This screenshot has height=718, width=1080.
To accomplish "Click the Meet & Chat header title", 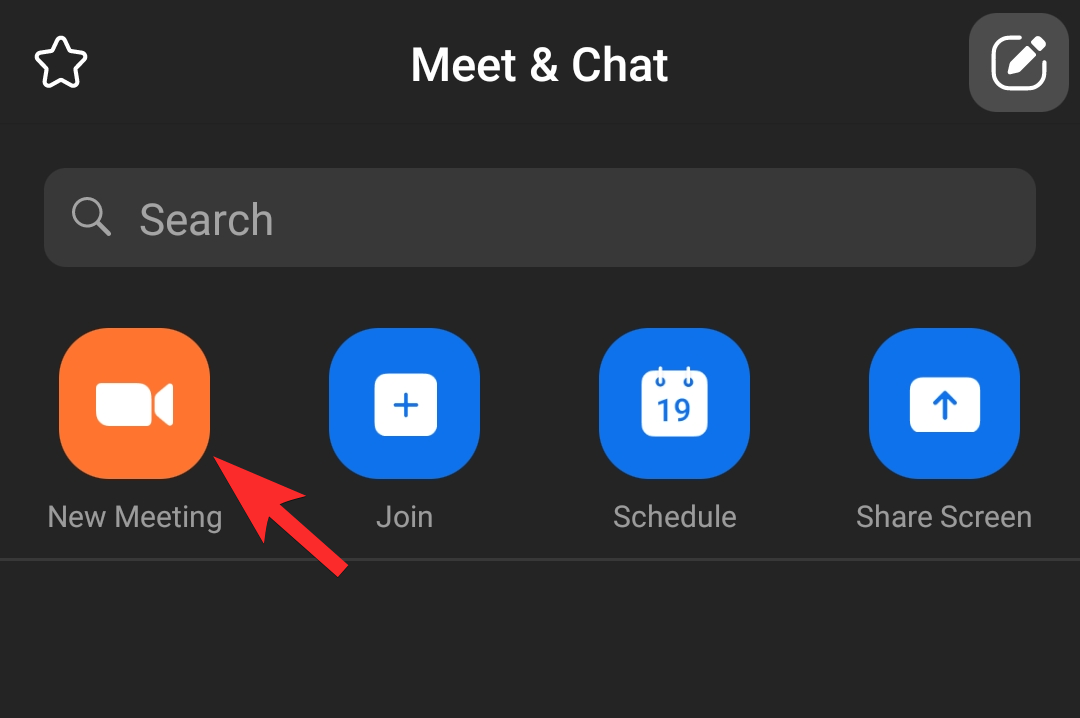I will point(539,65).
